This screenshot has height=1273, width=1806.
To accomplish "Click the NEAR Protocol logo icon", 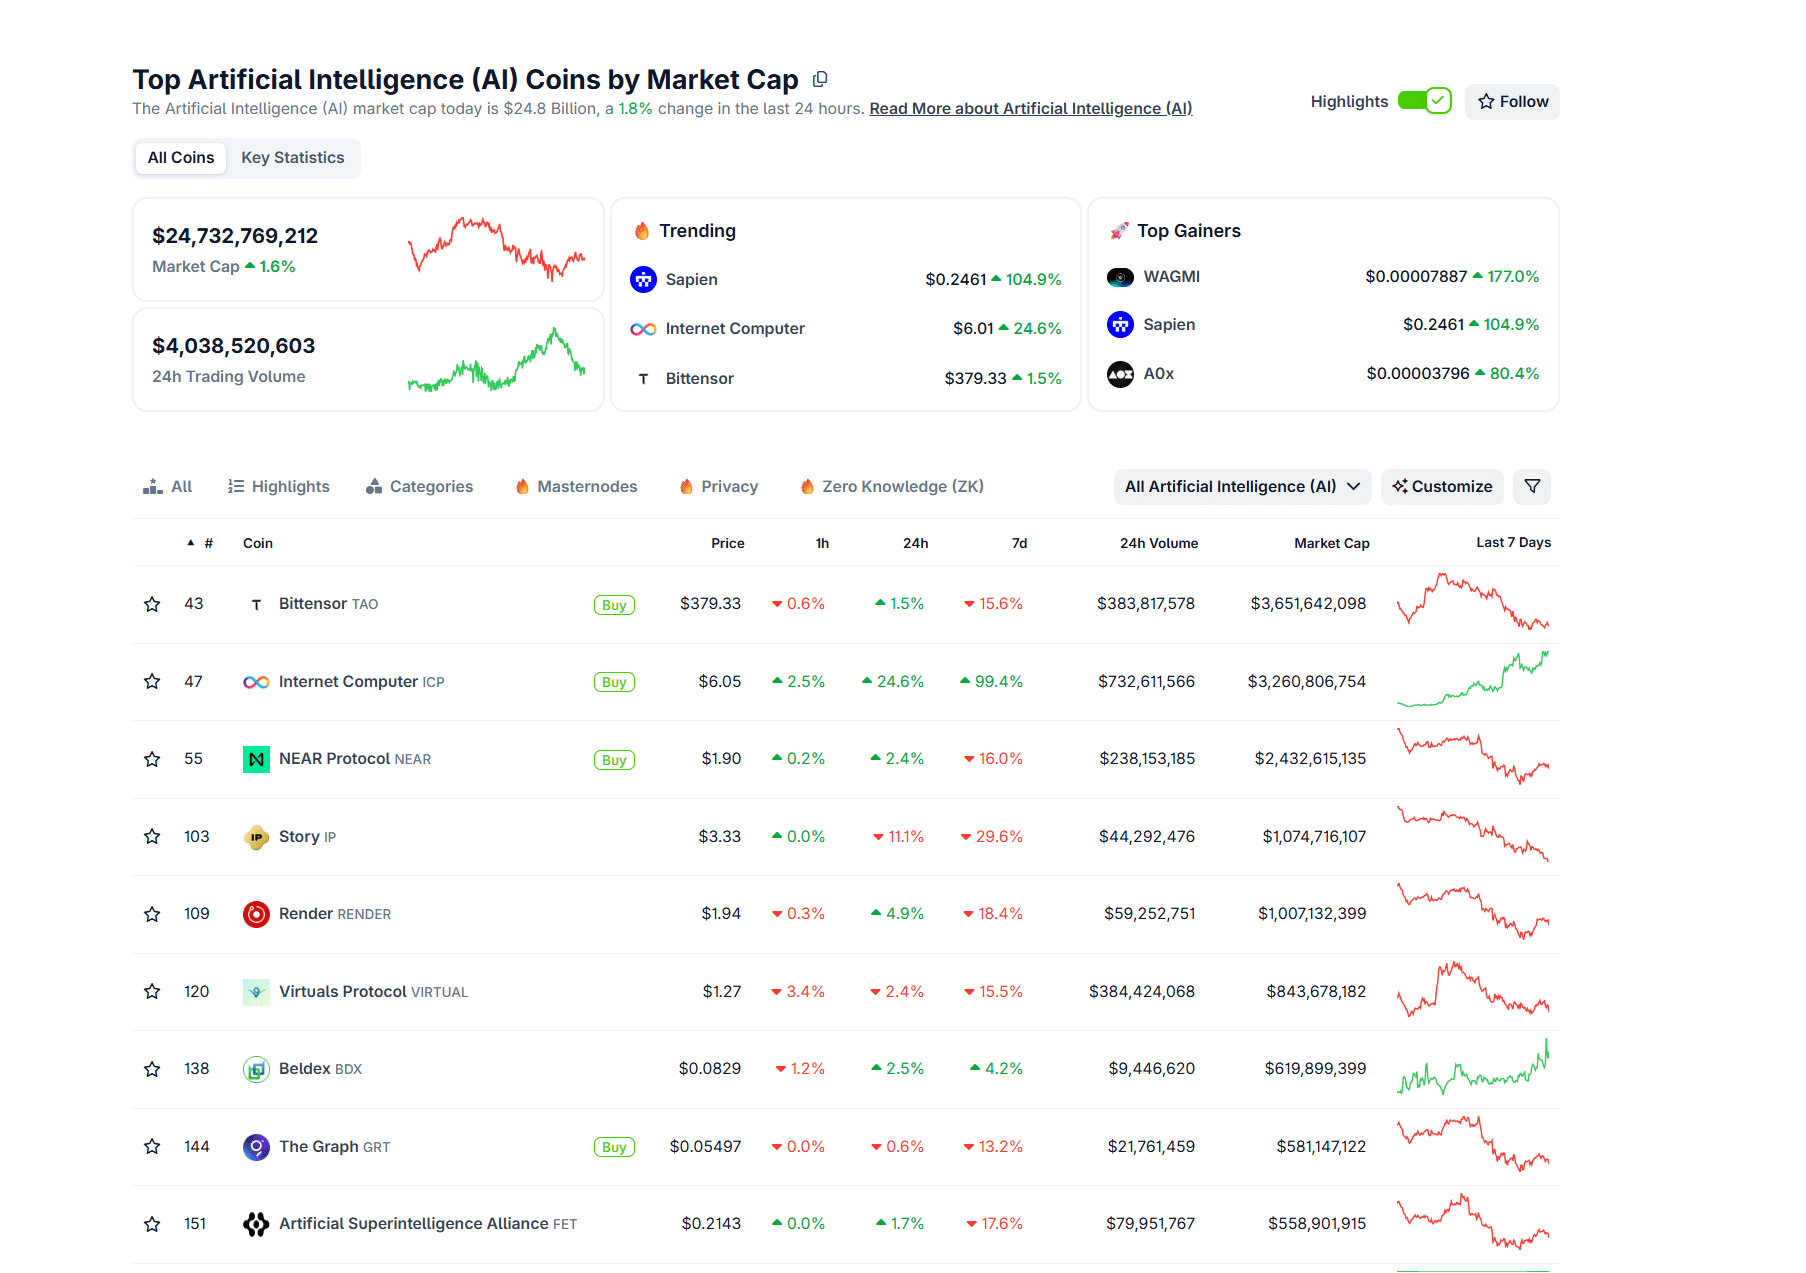I will (256, 759).
